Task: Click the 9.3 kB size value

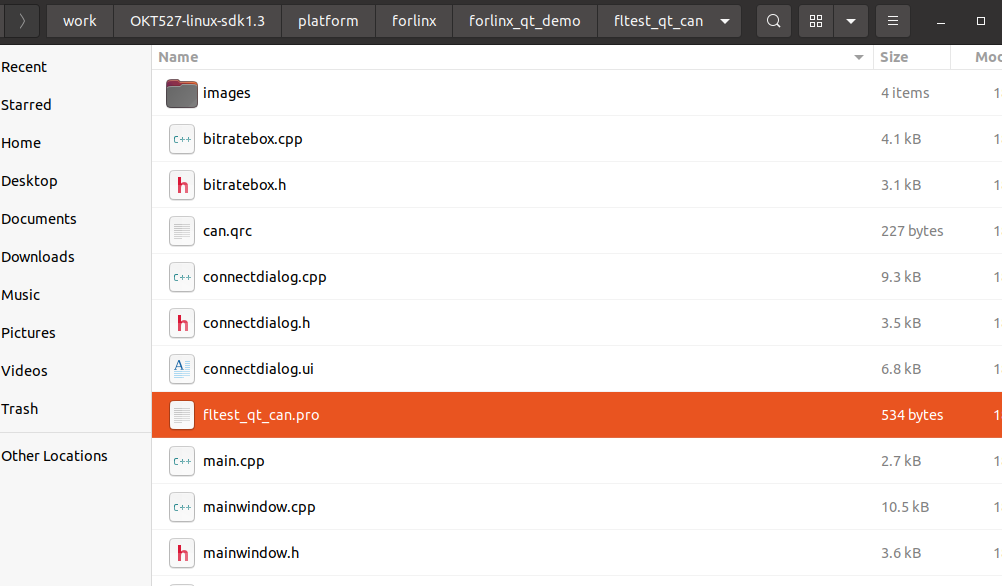Action: click(901, 277)
